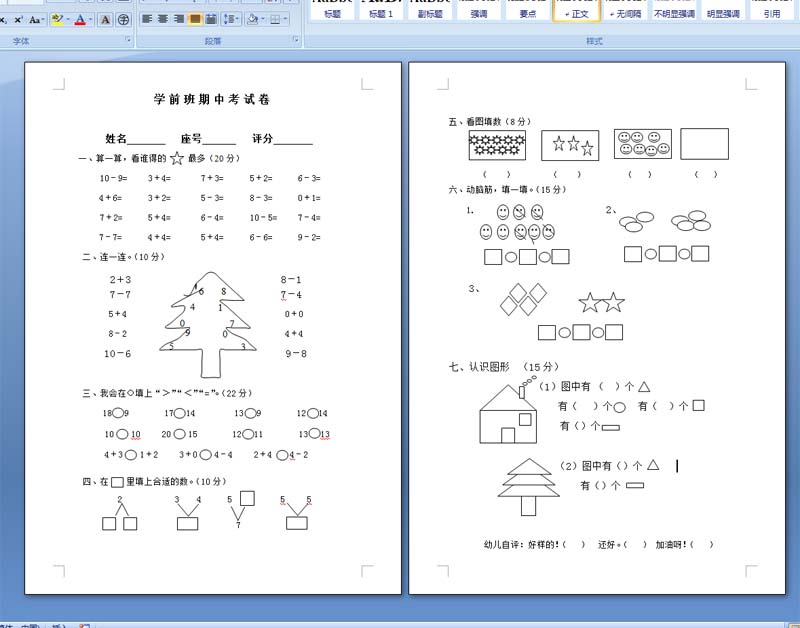Click the layered triangle tree drawing
The width and height of the screenshot is (800, 628).
pos(529,487)
